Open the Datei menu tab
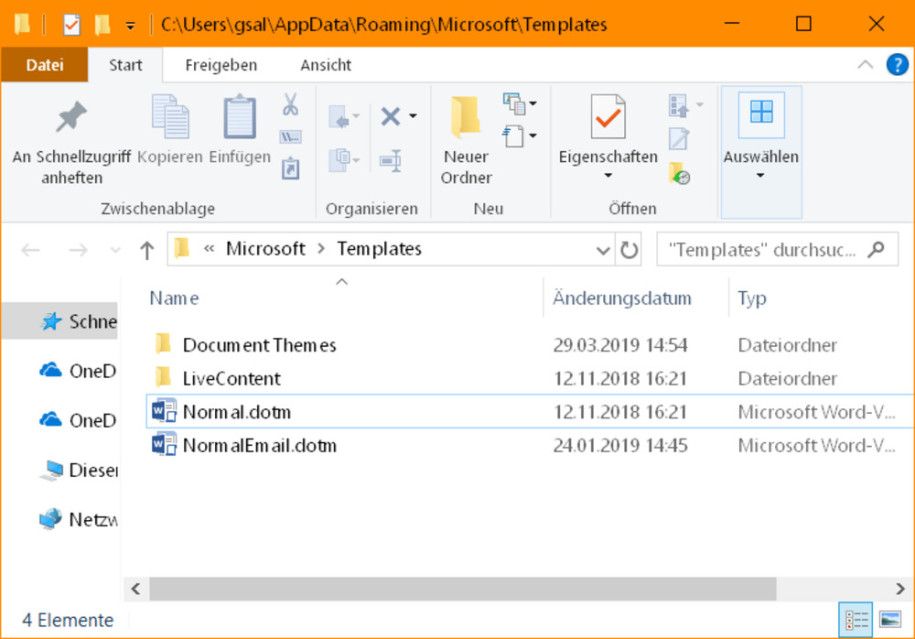915x639 pixels. (x=44, y=65)
